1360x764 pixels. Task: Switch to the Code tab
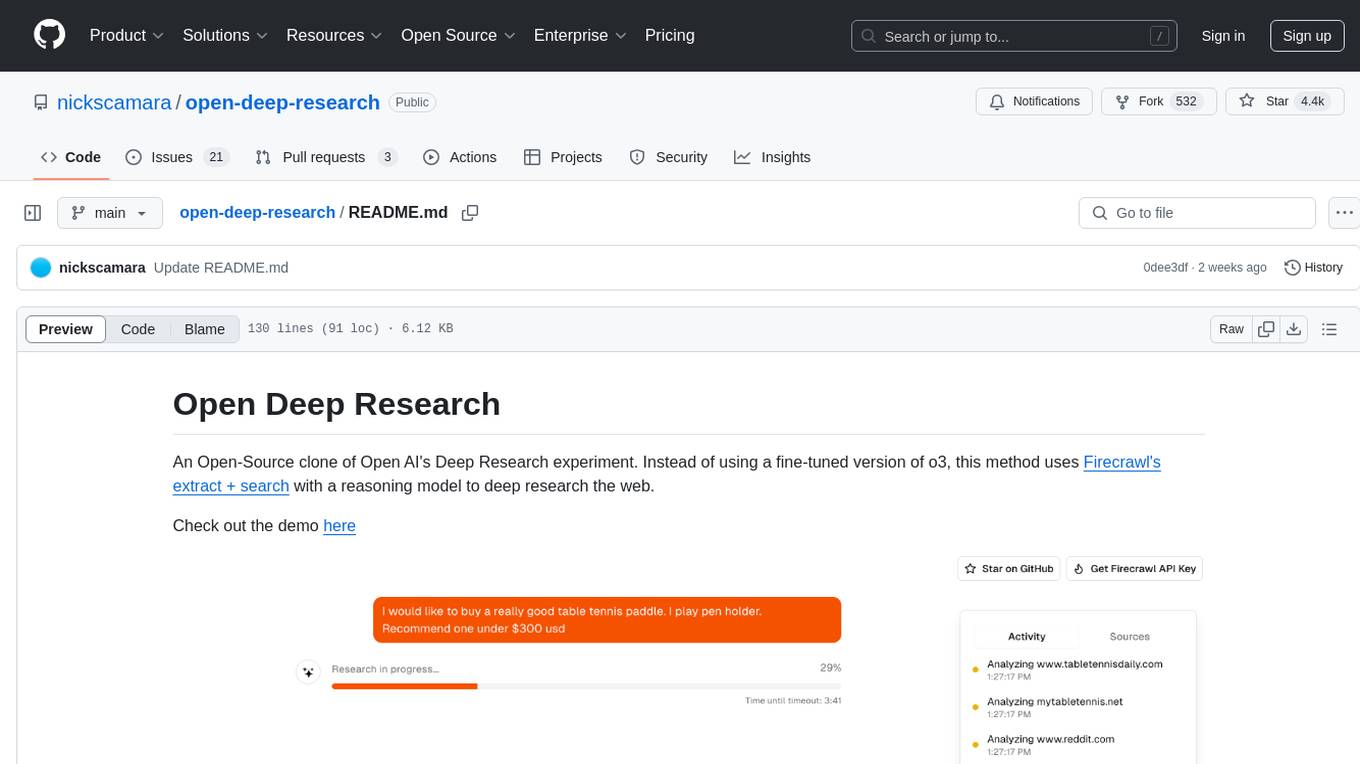click(71, 157)
